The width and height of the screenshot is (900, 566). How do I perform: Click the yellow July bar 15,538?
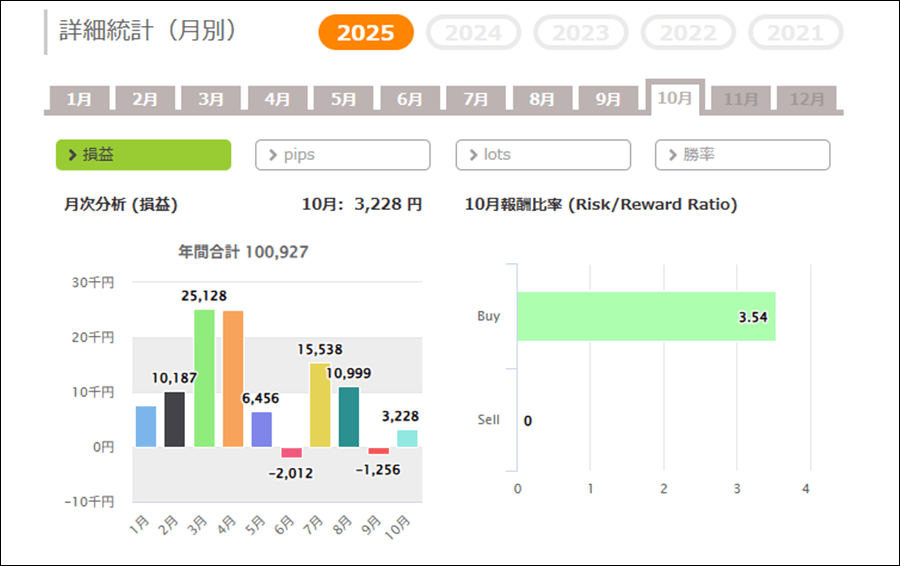point(320,405)
